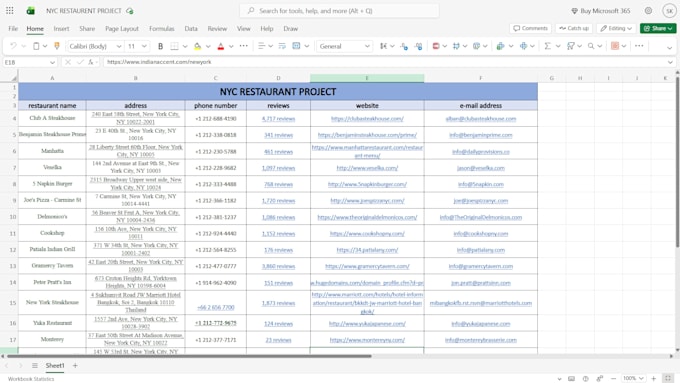Image resolution: width=680 pixels, height=383 pixels.
Task: Open the font name Calibri dropdown
Action: [x=119, y=46]
